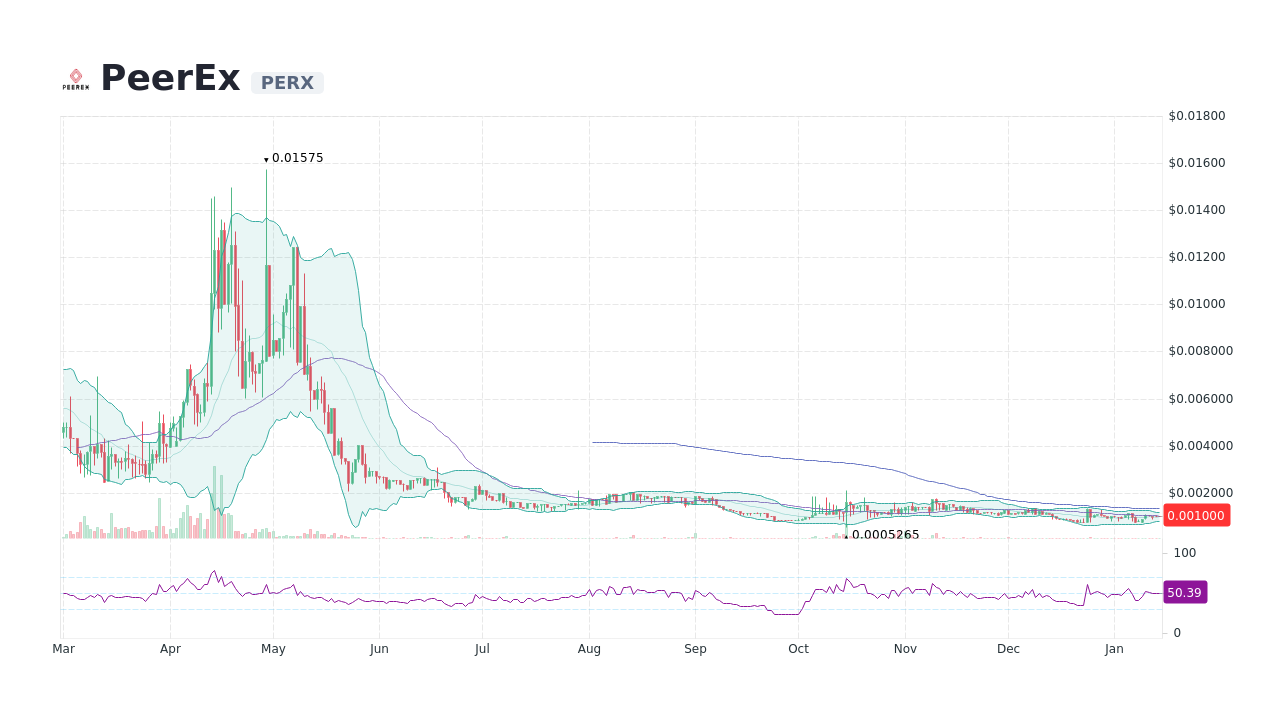This screenshot has height=720, width=1280.
Task: Click the $0.01400 price axis label
Action: click(x=1197, y=210)
